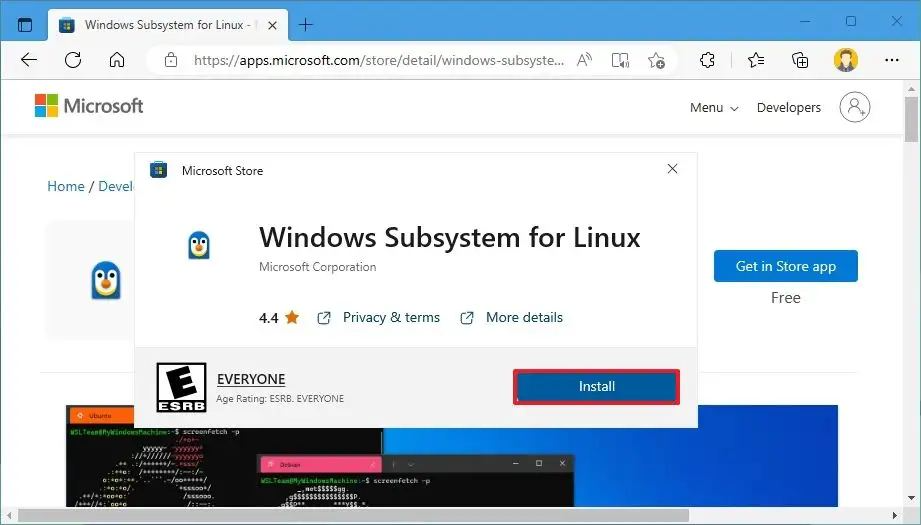Click the Microsoft Store dialog icon
921x525 pixels.
159,170
